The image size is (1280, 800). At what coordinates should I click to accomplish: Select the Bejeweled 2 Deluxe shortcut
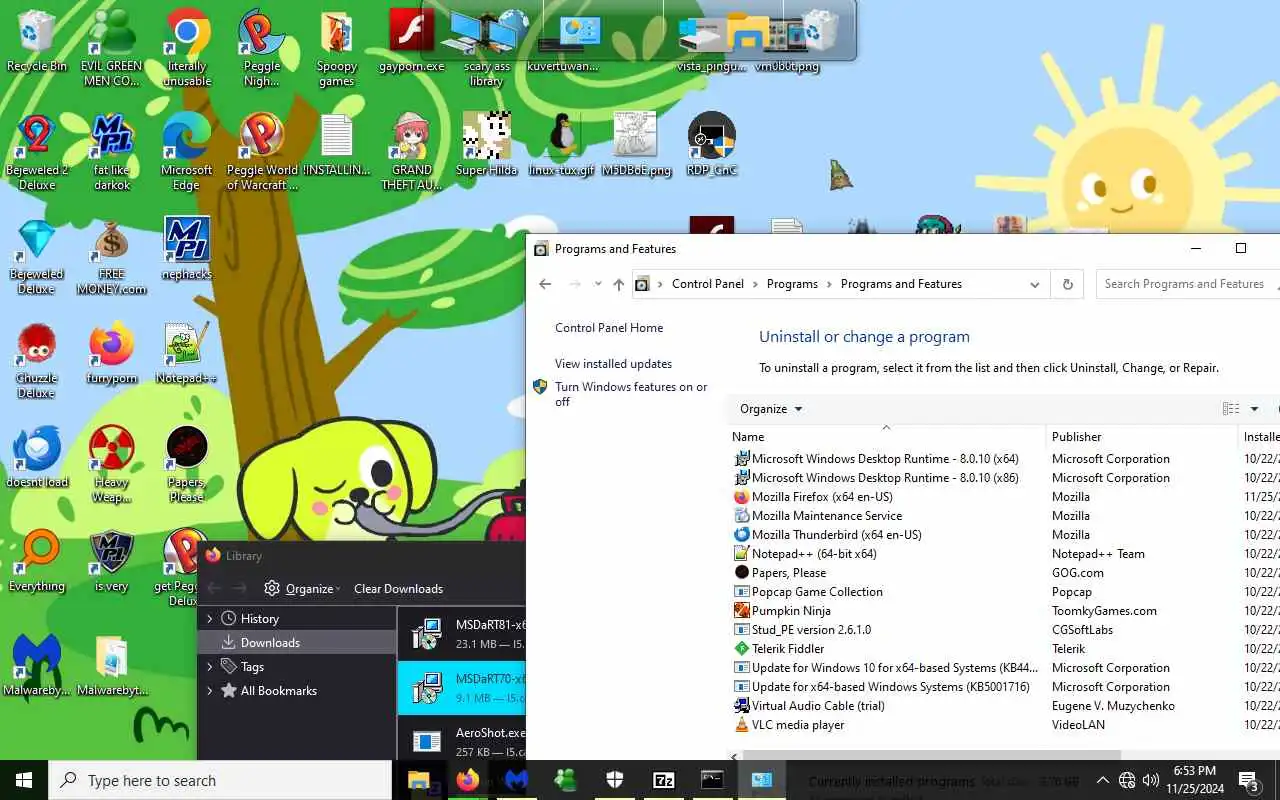pos(36,152)
